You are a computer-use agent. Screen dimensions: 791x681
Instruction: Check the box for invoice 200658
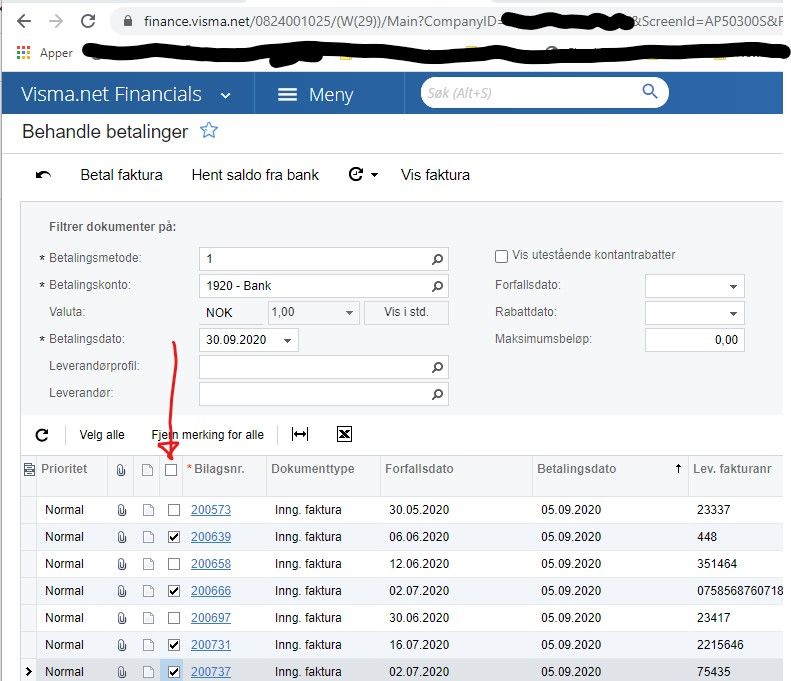pyautogui.click(x=174, y=564)
